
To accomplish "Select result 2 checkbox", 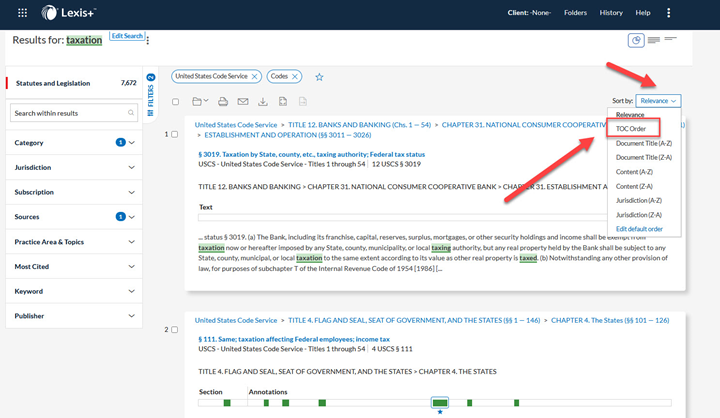I will pos(174,329).
